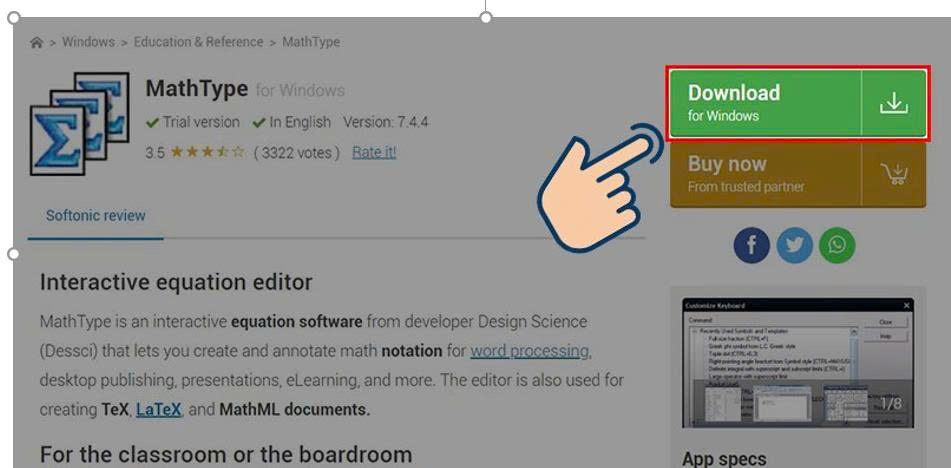
Task: Click the 3322 votes count
Action: point(296,153)
